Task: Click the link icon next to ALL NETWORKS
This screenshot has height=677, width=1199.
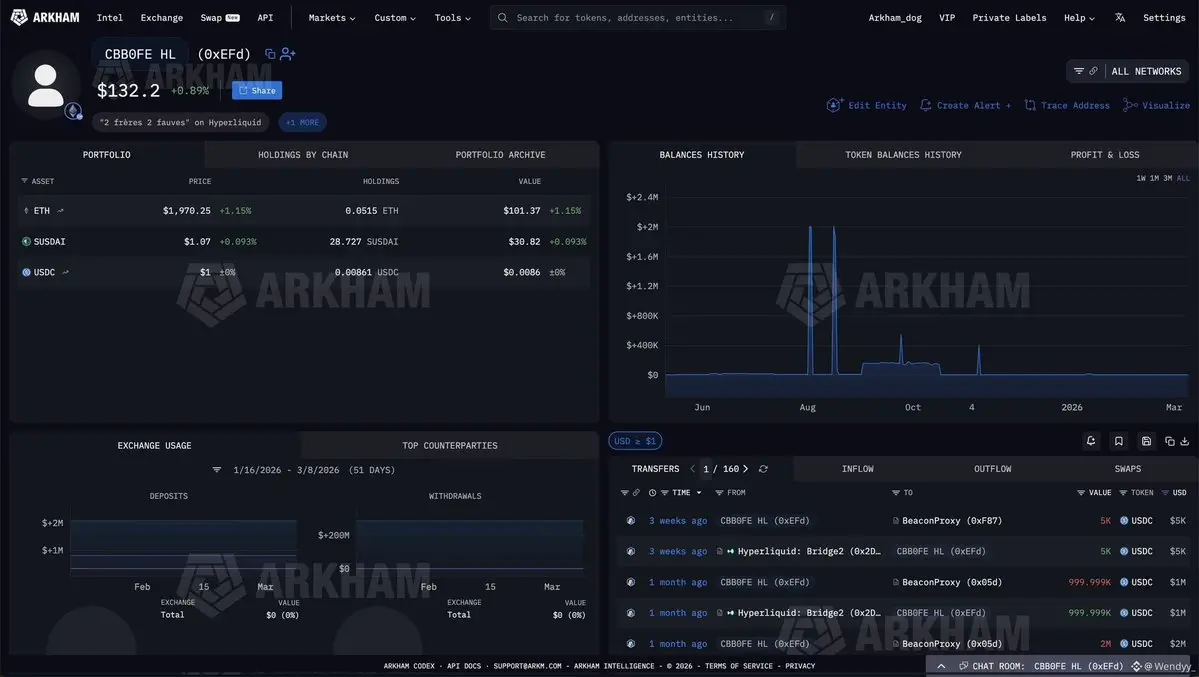Action: 1093,71
